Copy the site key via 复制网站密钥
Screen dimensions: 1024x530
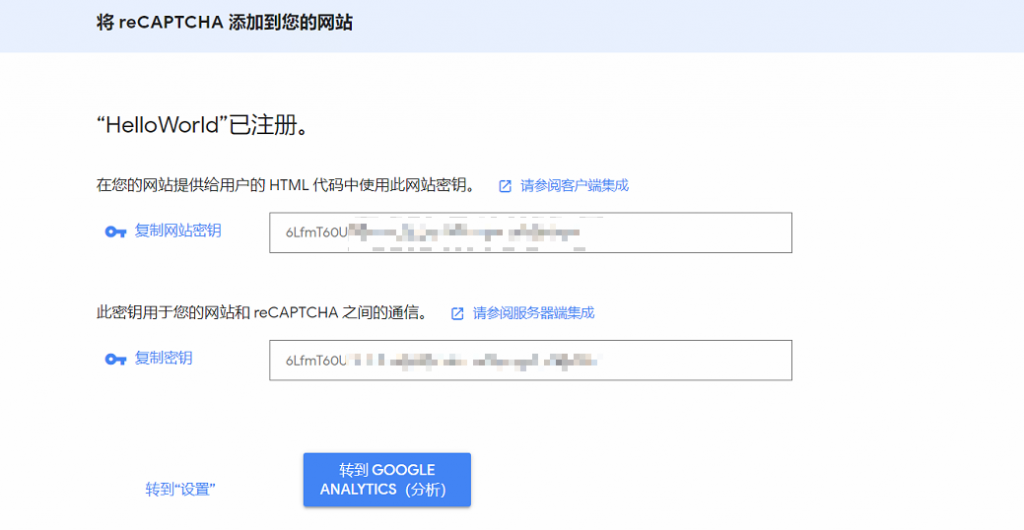177,231
